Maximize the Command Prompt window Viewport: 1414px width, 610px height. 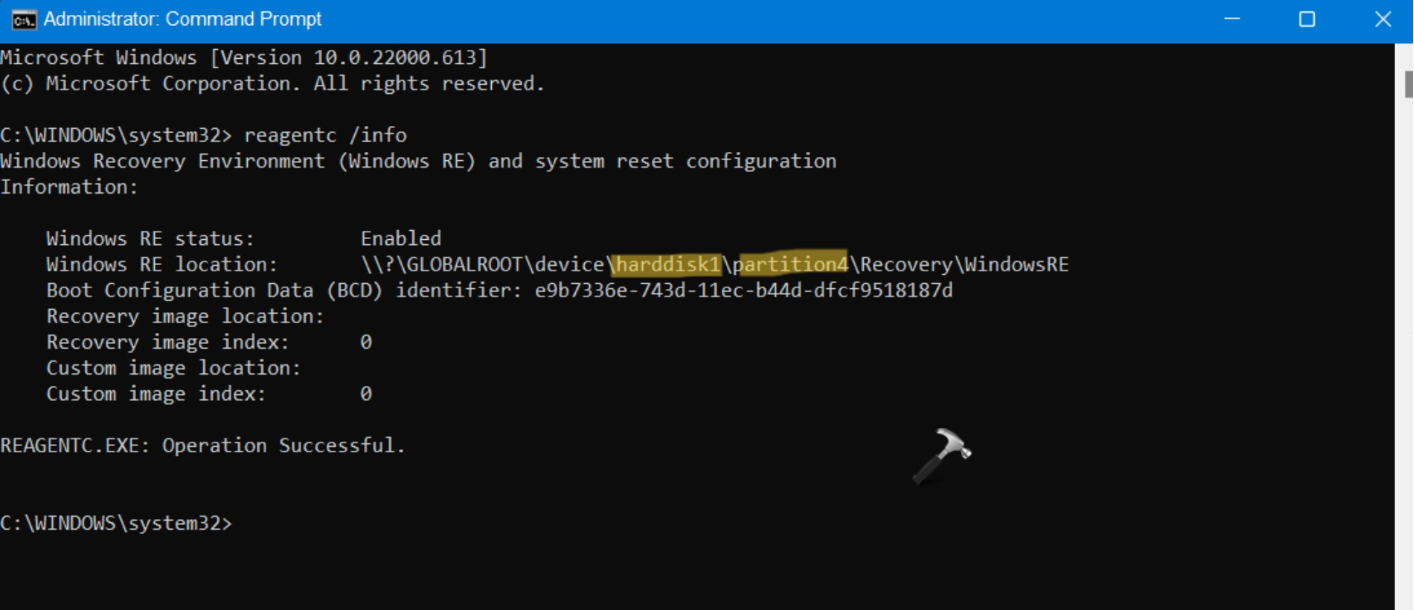(x=1306, y=19)
